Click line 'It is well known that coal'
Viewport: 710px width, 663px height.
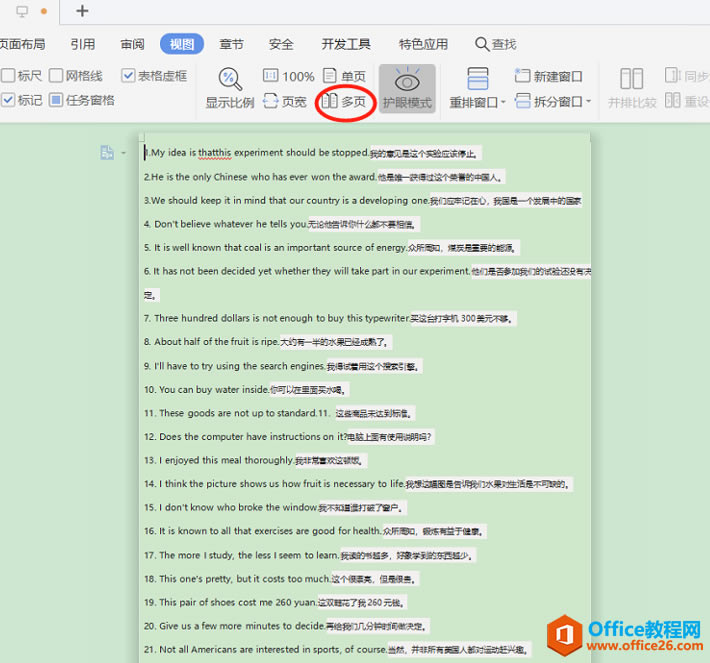click(331, 248)
